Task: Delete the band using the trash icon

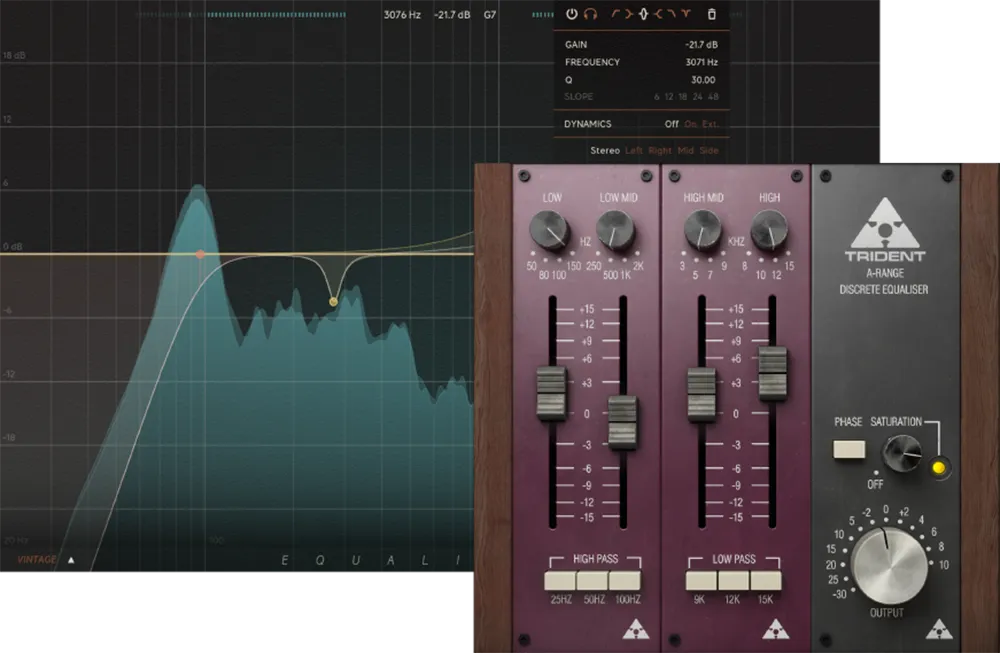Action: tap(713, 14)
